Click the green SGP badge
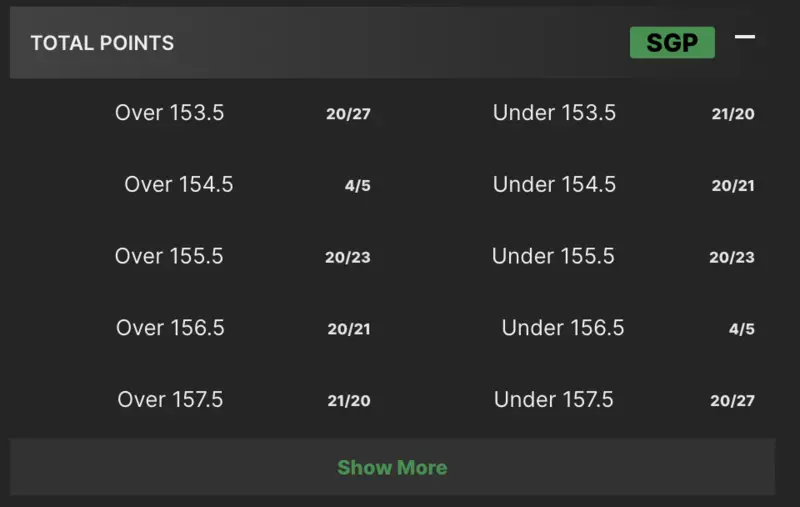800x507 pixels. [x=672, y=43]
